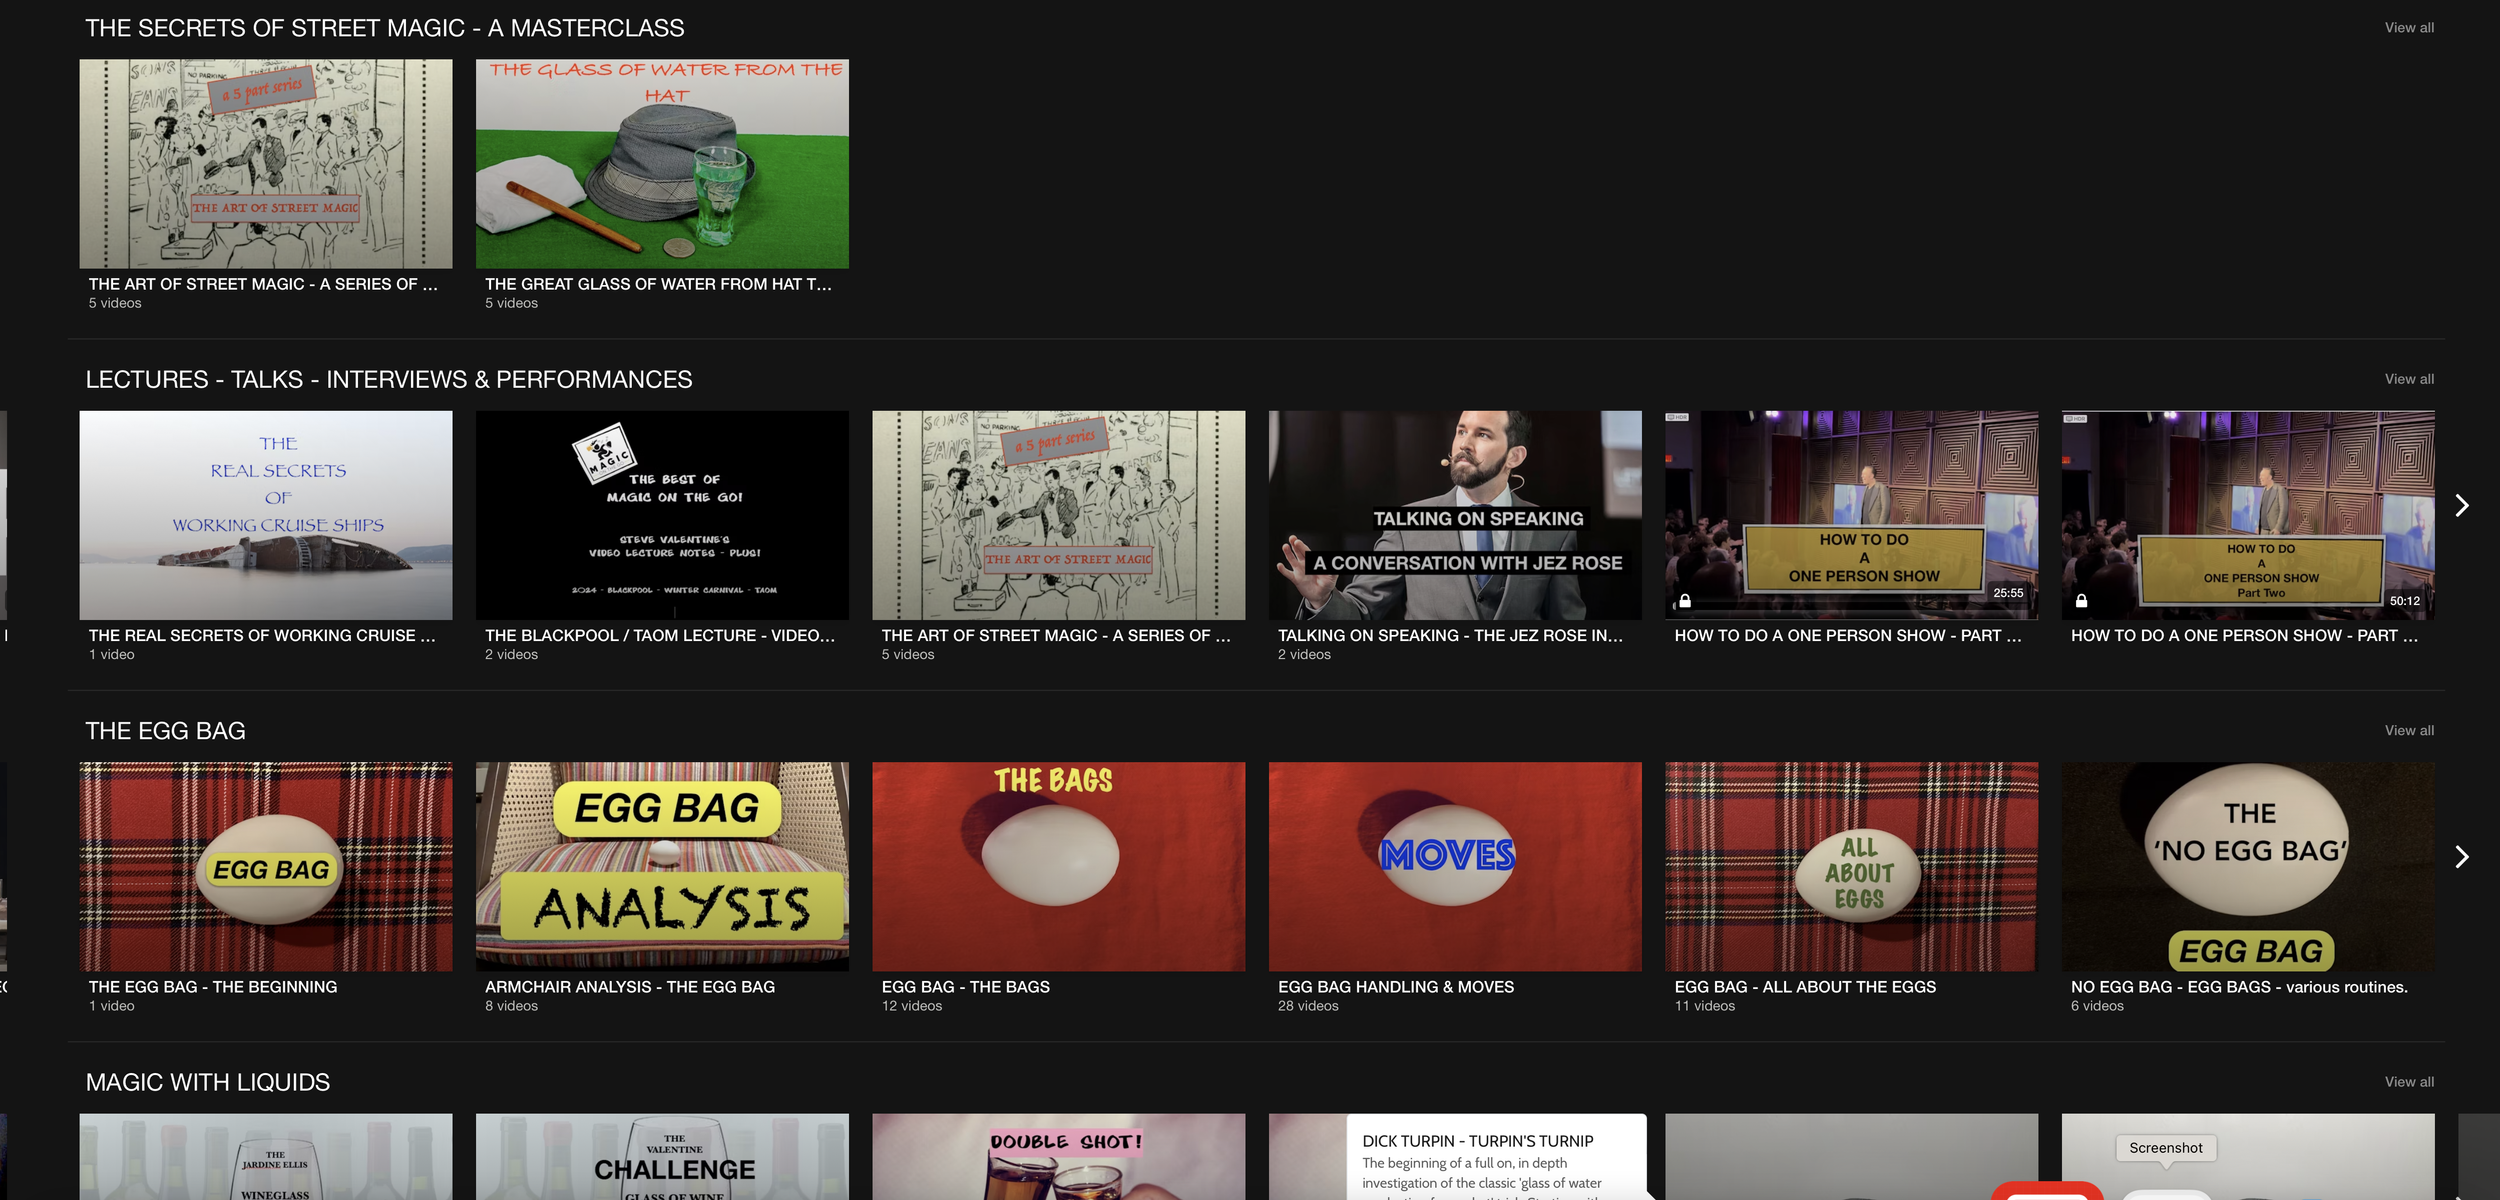Click HDR badge on first One Person Show thumbnail

1677,417
